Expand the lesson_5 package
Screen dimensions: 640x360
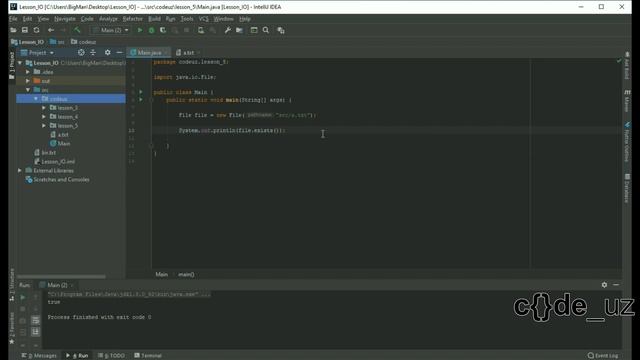tap(44, 126)
